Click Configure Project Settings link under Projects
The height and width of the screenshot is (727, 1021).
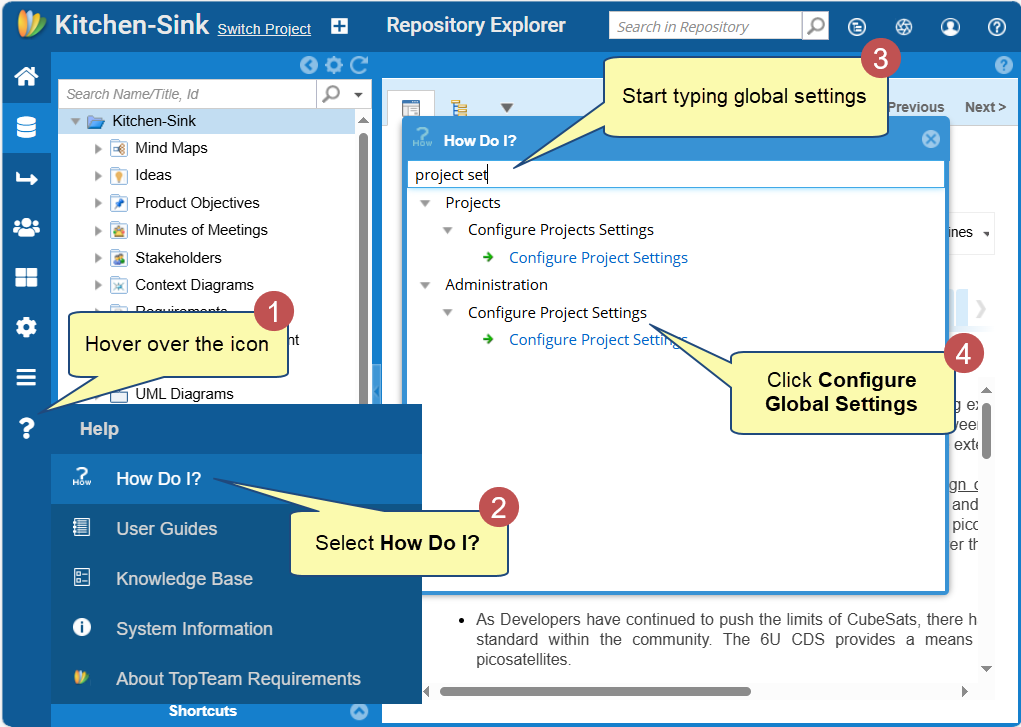[x=598, y=257]
